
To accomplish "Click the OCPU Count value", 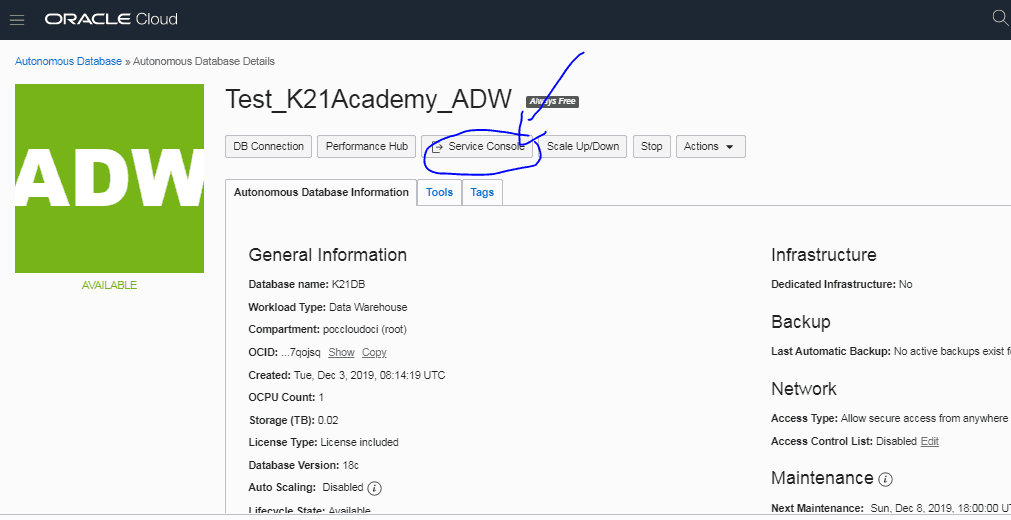I will (321, 397).
